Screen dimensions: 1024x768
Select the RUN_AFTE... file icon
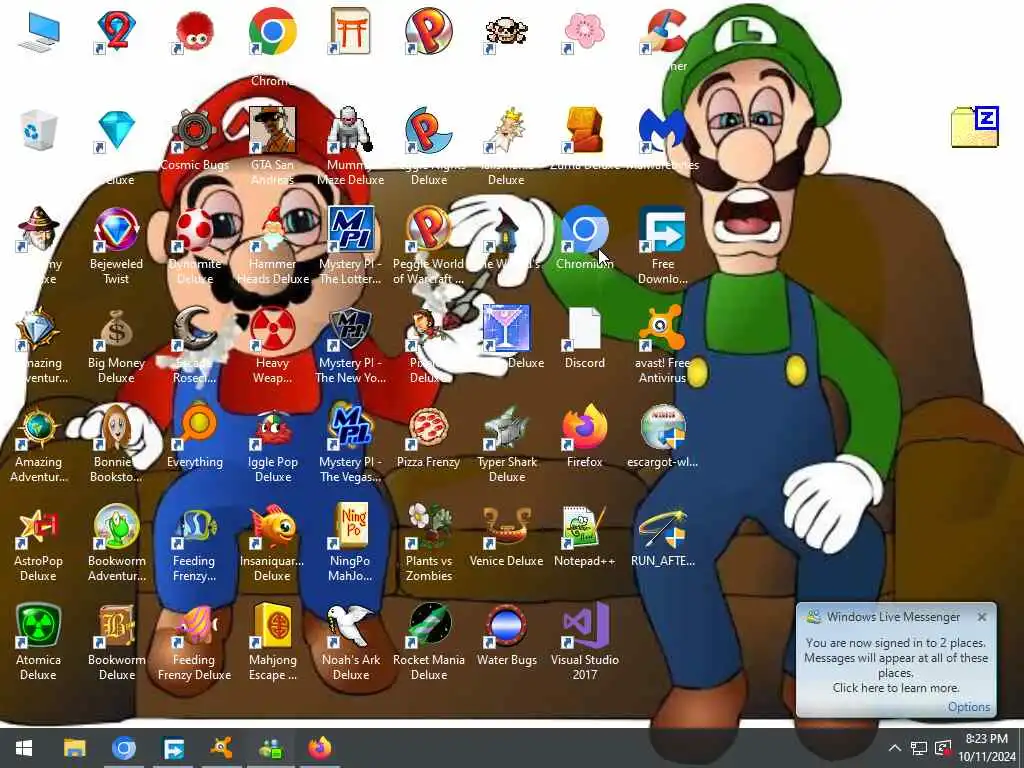tap(662, 526)
